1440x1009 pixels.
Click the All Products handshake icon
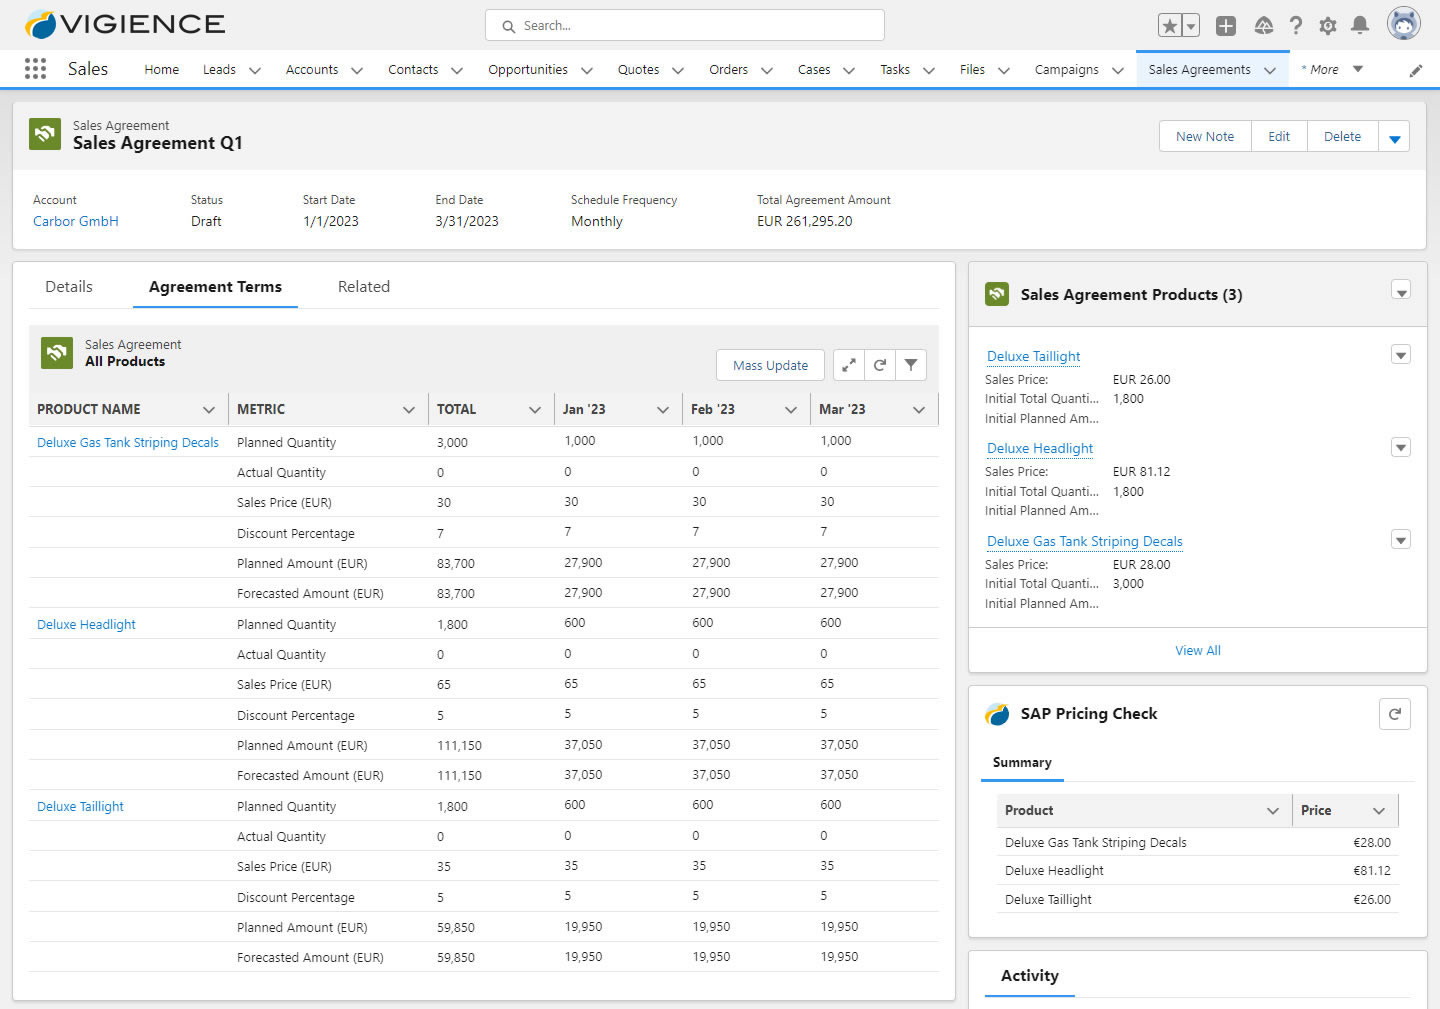pyautogui.click(x=57, y=353)
